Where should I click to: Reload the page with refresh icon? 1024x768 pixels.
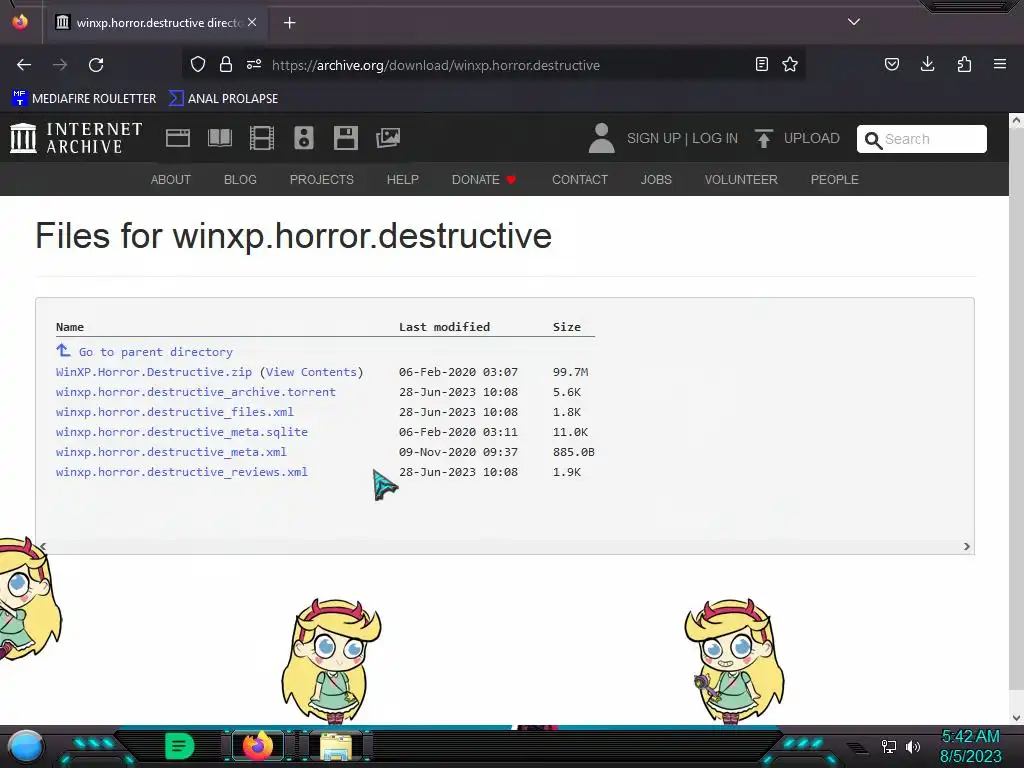coord(96,65)
